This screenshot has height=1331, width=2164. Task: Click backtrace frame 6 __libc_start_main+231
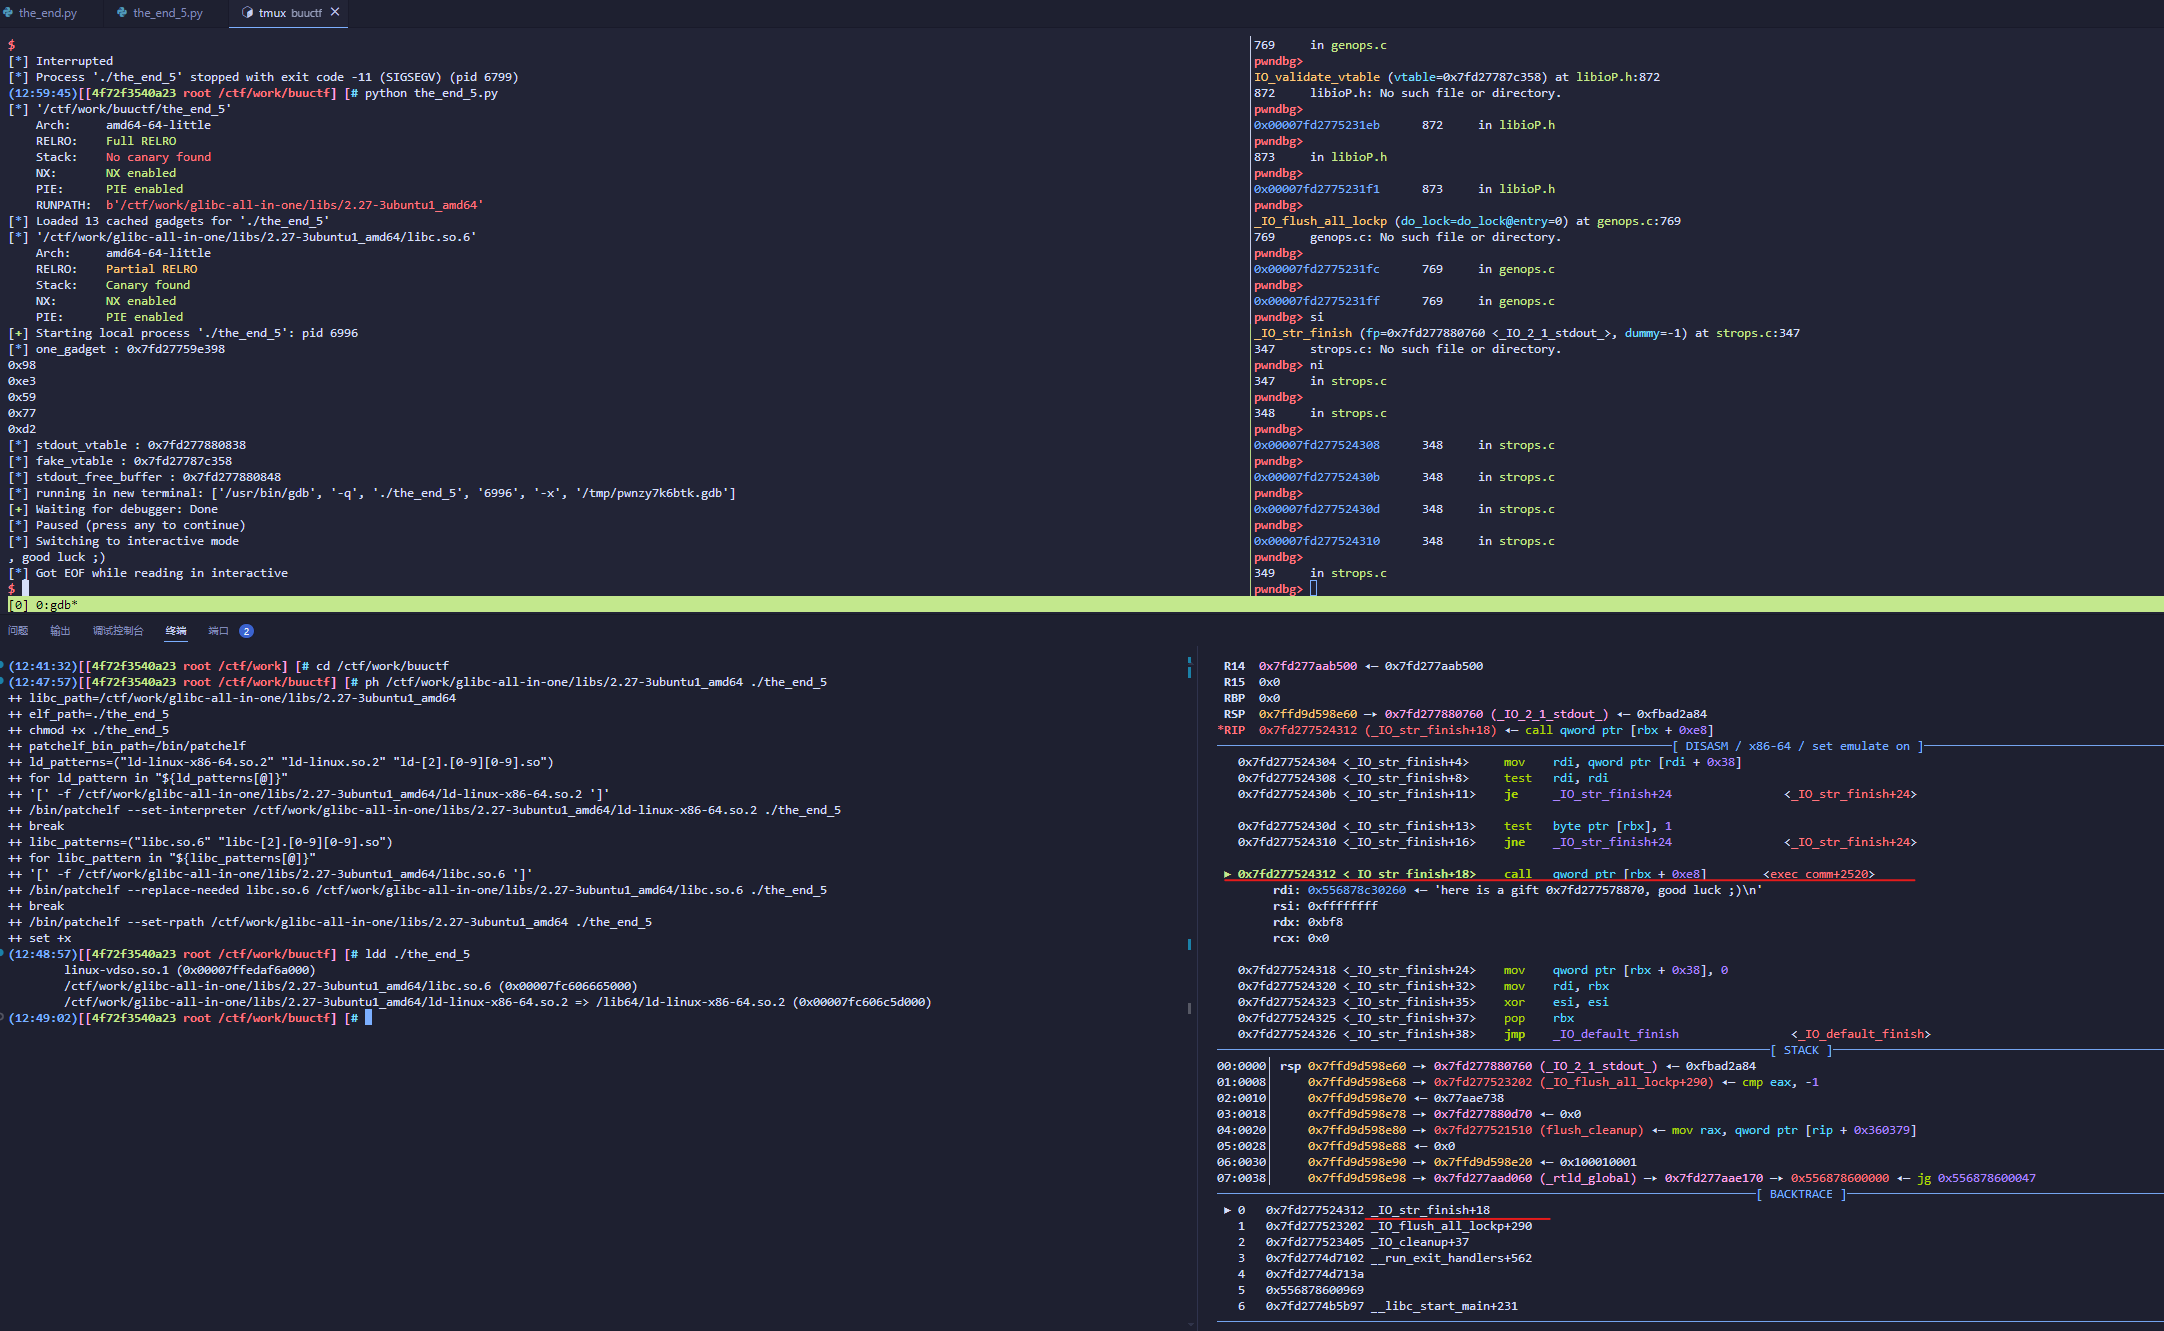1377,1306
